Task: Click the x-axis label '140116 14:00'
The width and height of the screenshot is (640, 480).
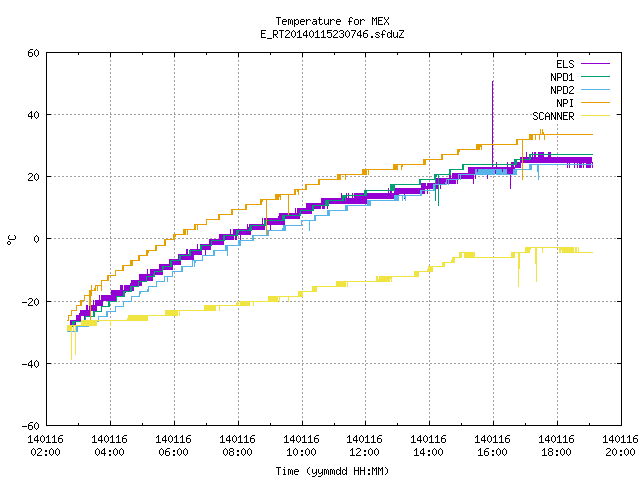Action: [429, 446]
